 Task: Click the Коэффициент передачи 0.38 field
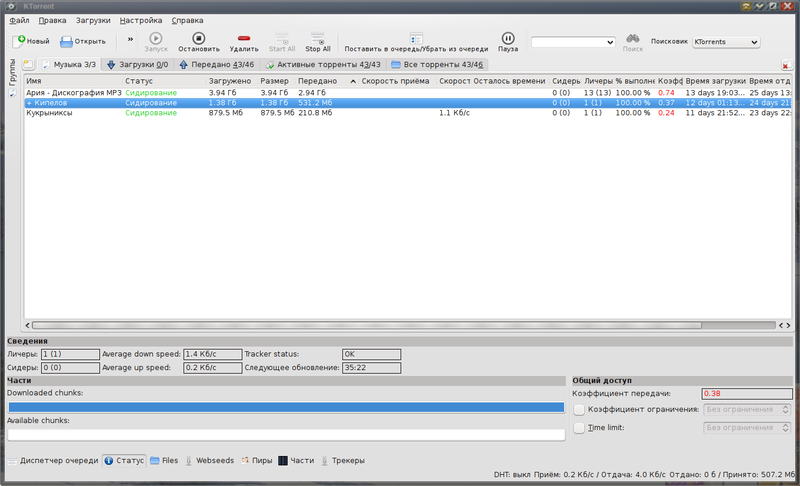[x=747, y=393]
